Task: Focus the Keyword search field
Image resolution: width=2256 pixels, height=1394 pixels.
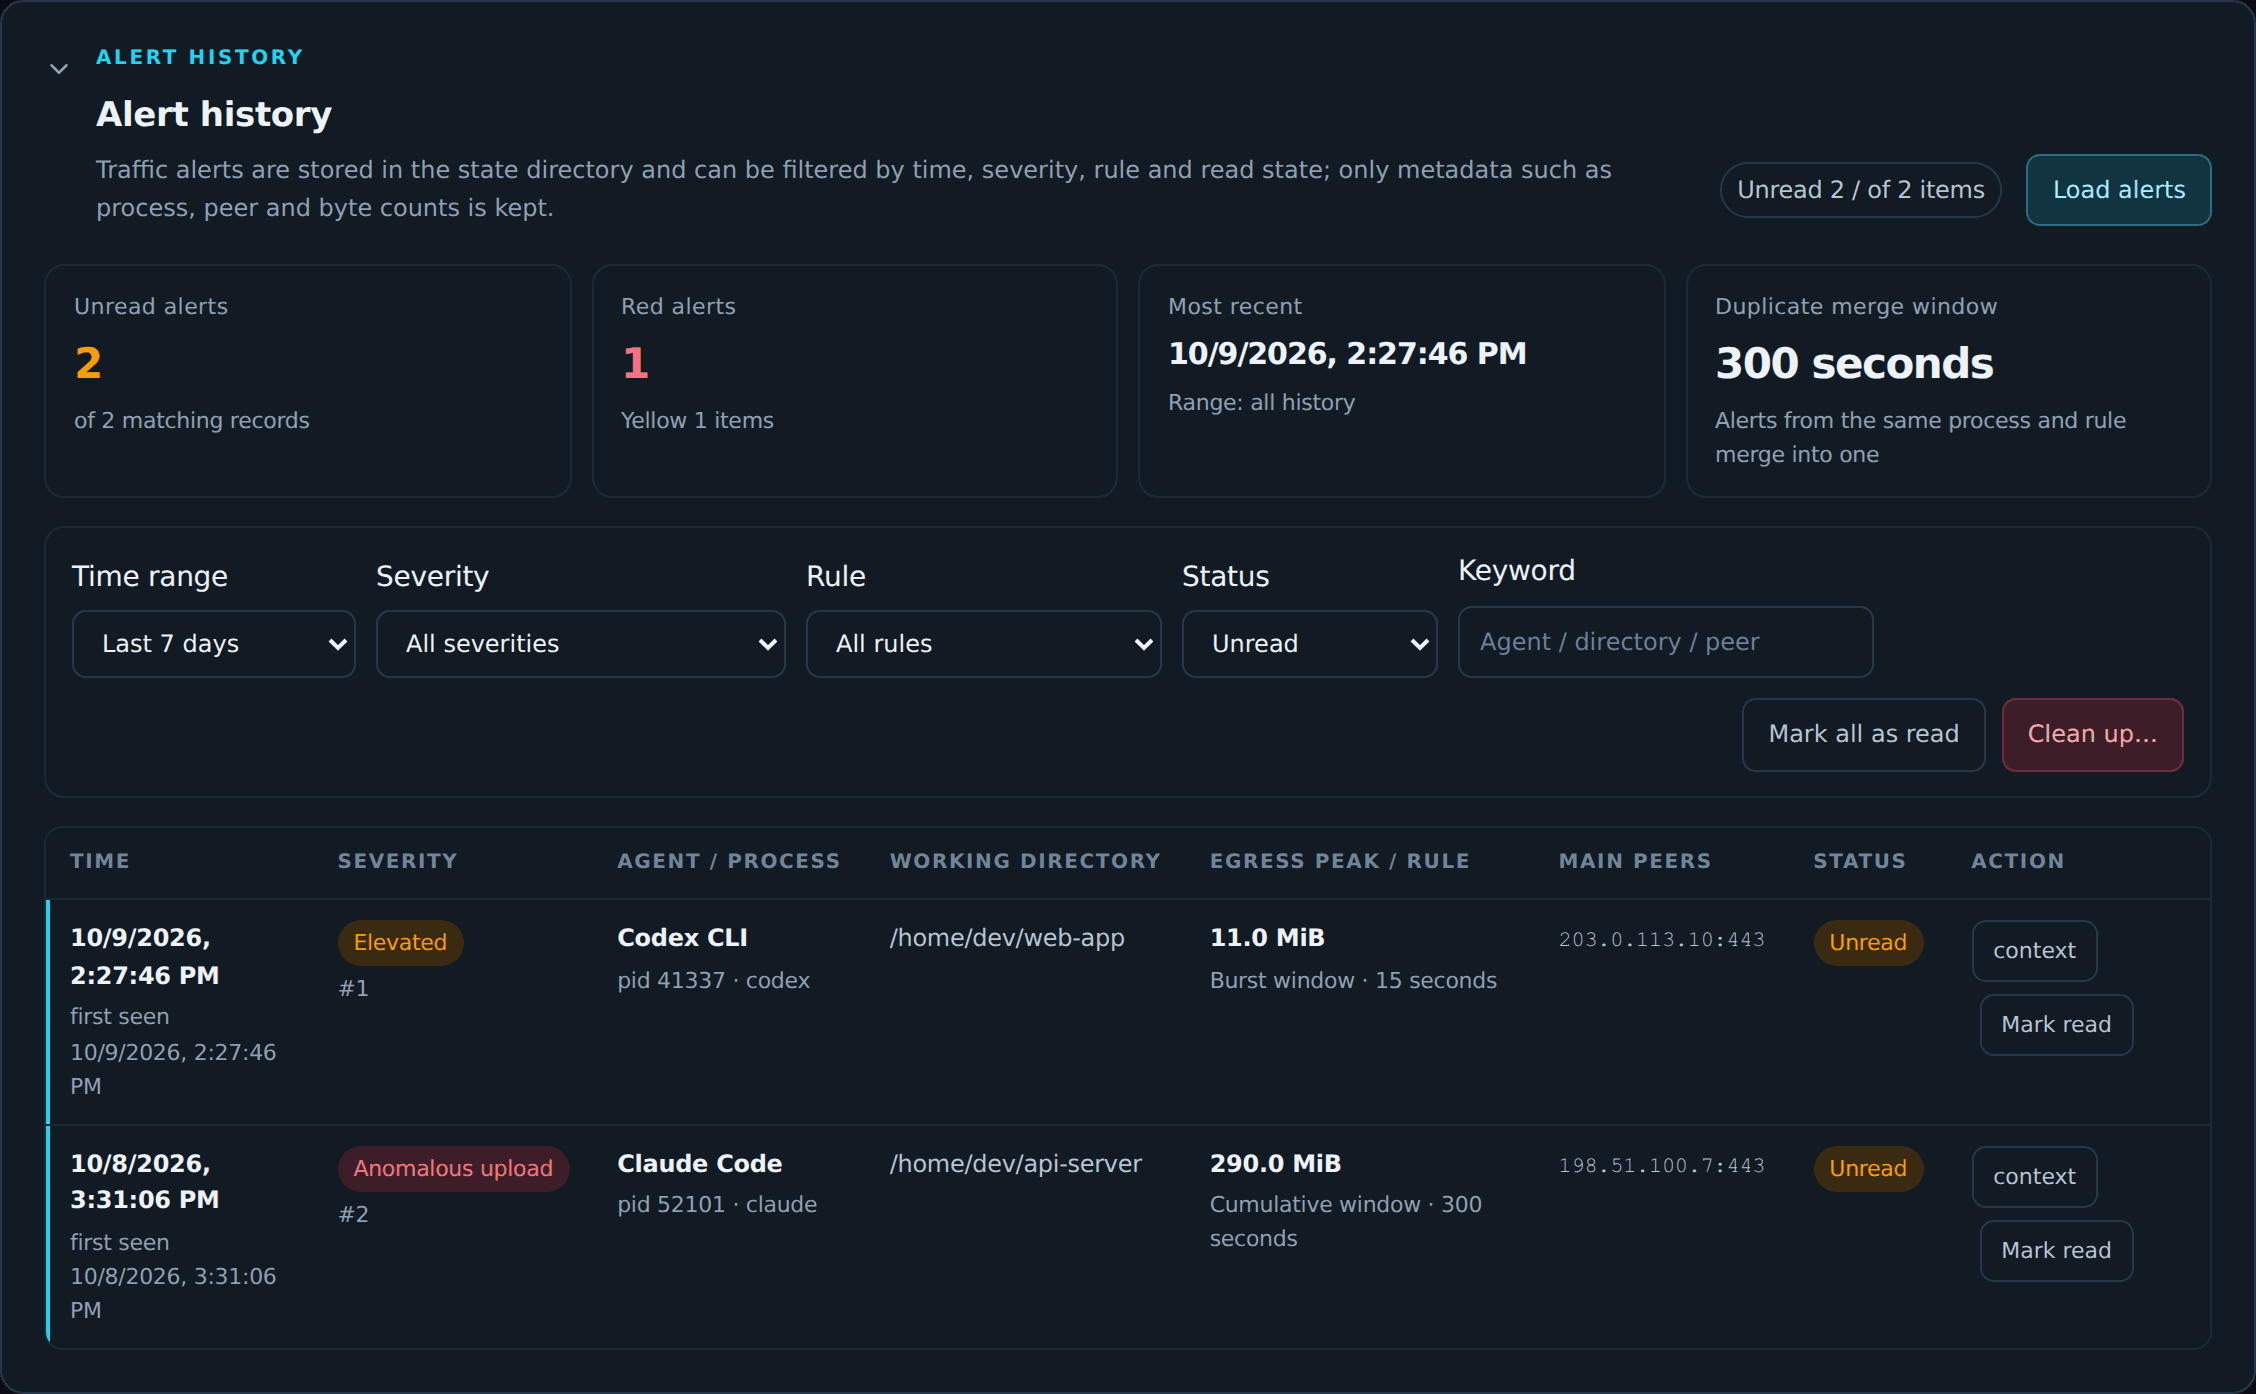Action: pyautogui.click(x=1666, y=642)
